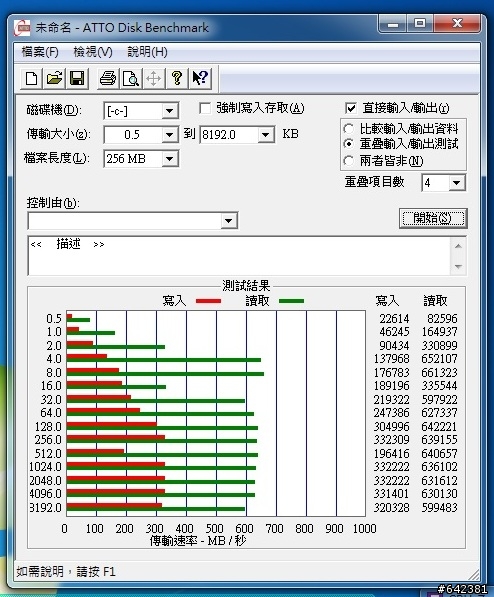
Task: Enable 強制寫入存取 checkbox
Action: click(x=205, y=109)
